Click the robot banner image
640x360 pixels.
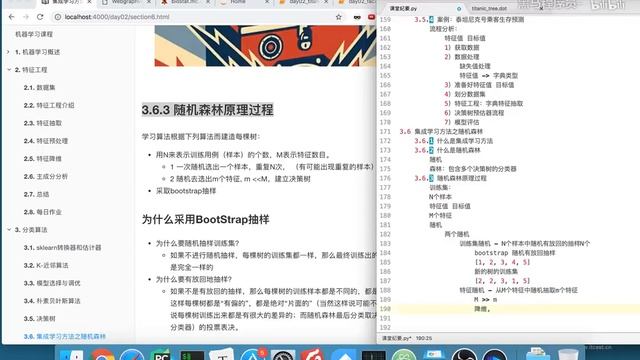pyautogui.click(x=265, y=46)
